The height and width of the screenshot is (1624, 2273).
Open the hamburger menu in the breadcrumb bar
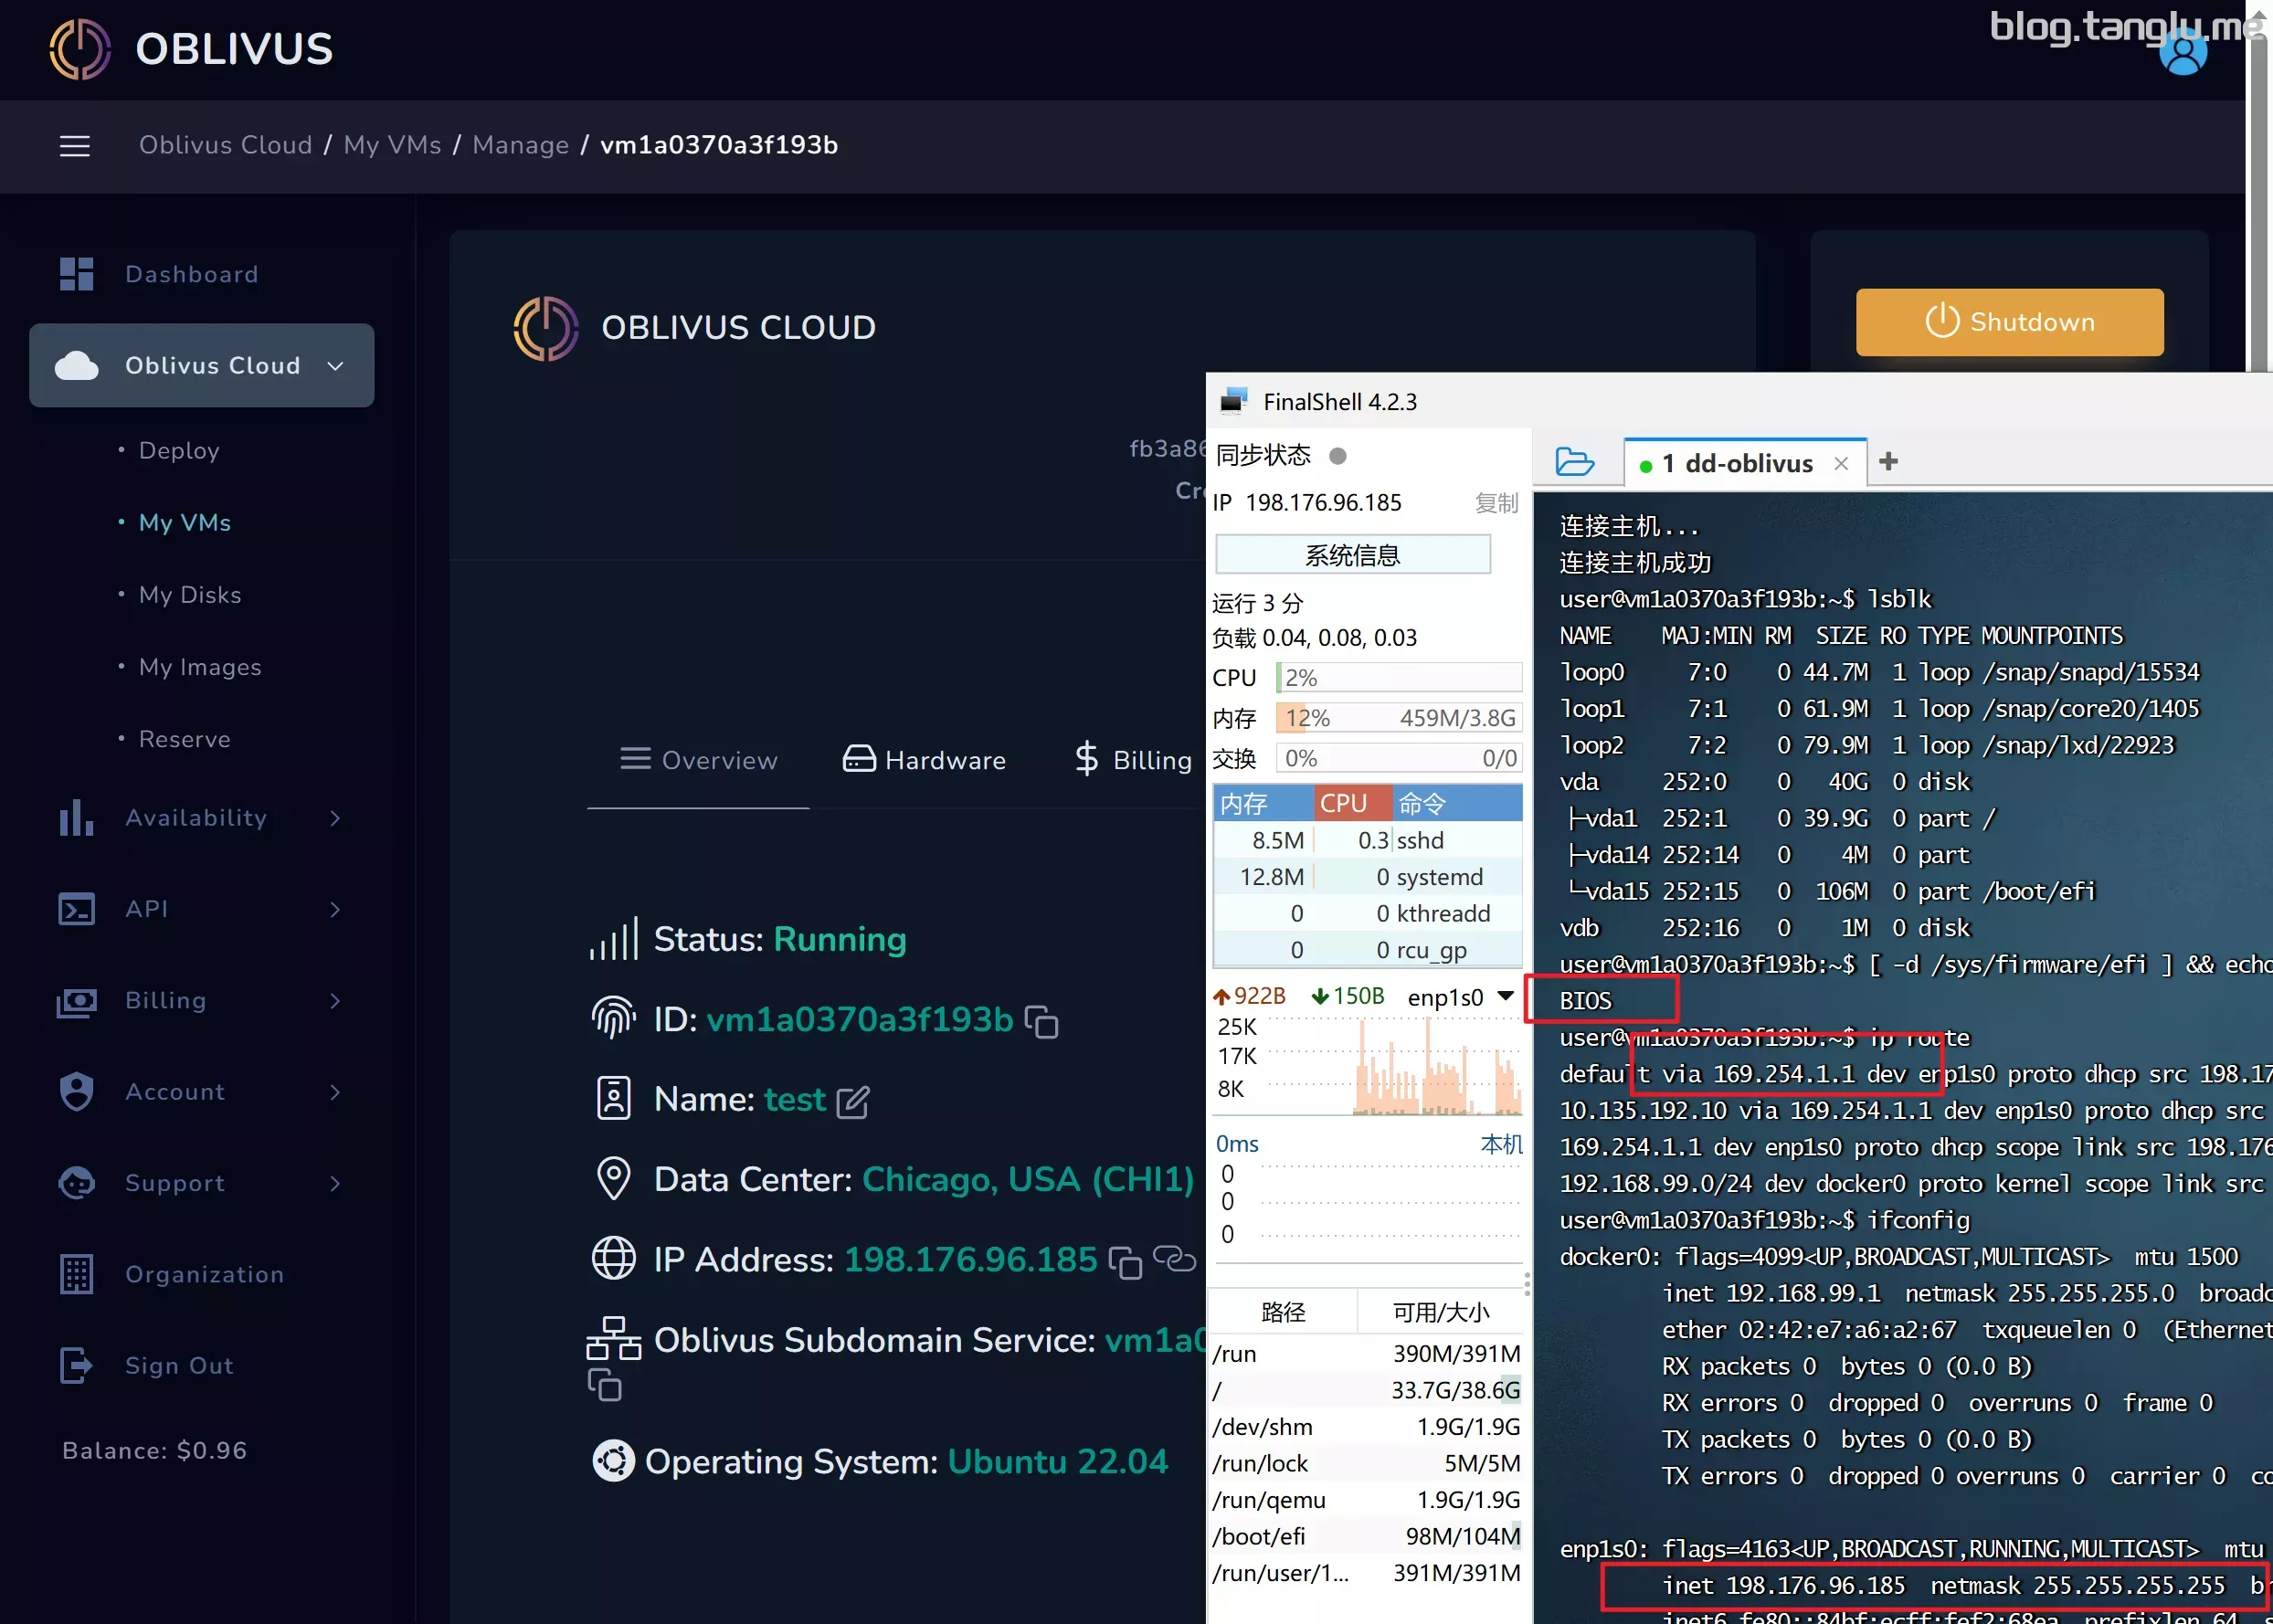[x=75, y=146]
